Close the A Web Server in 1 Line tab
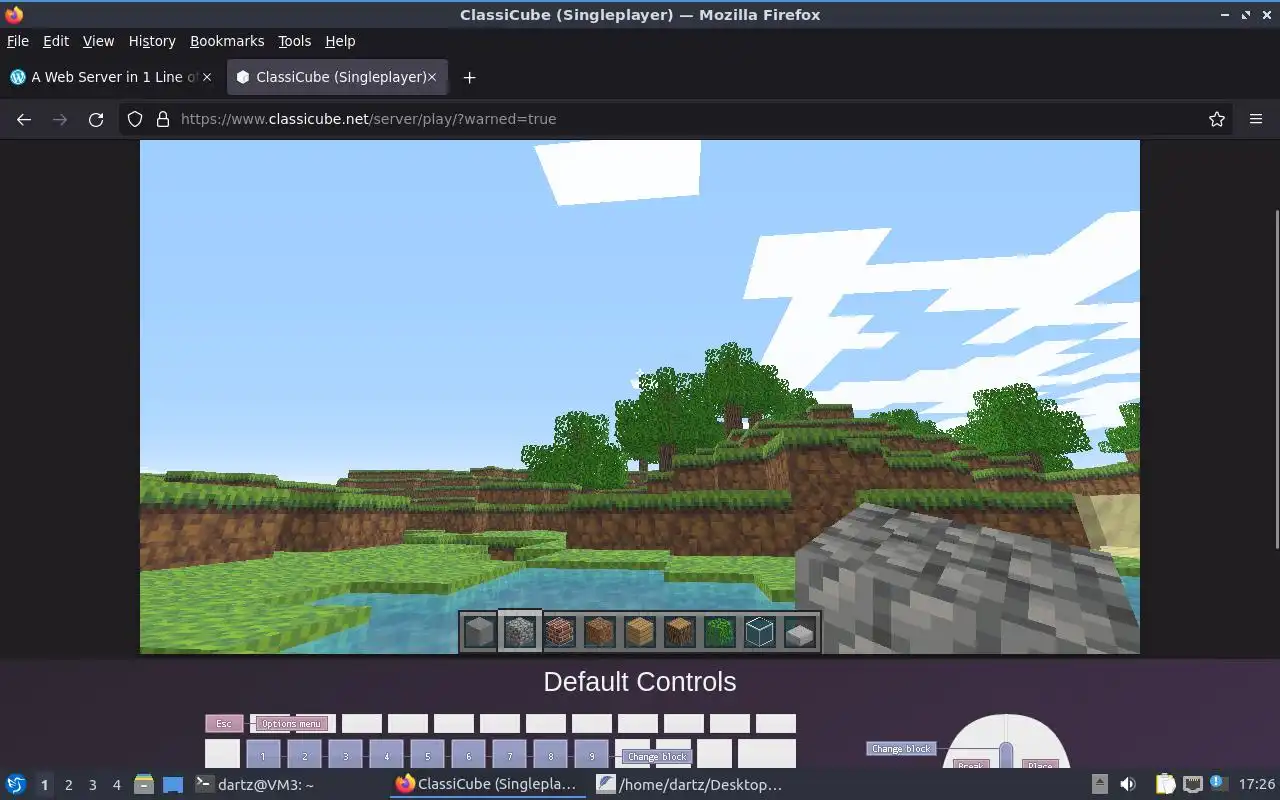This screenshot has width=1280, height=800. click(x=206, y=77)
